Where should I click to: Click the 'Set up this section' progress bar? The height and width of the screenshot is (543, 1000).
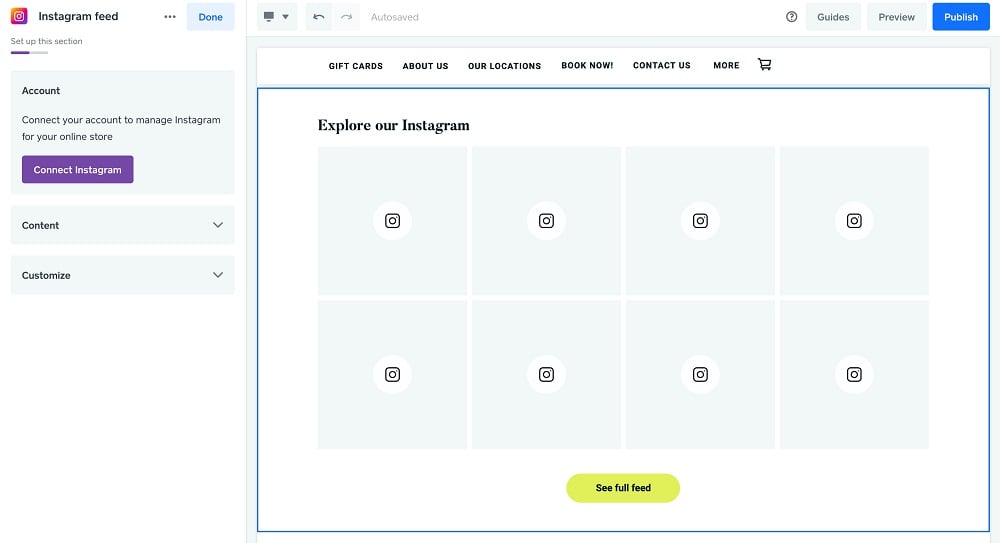[x=29, y=52]
